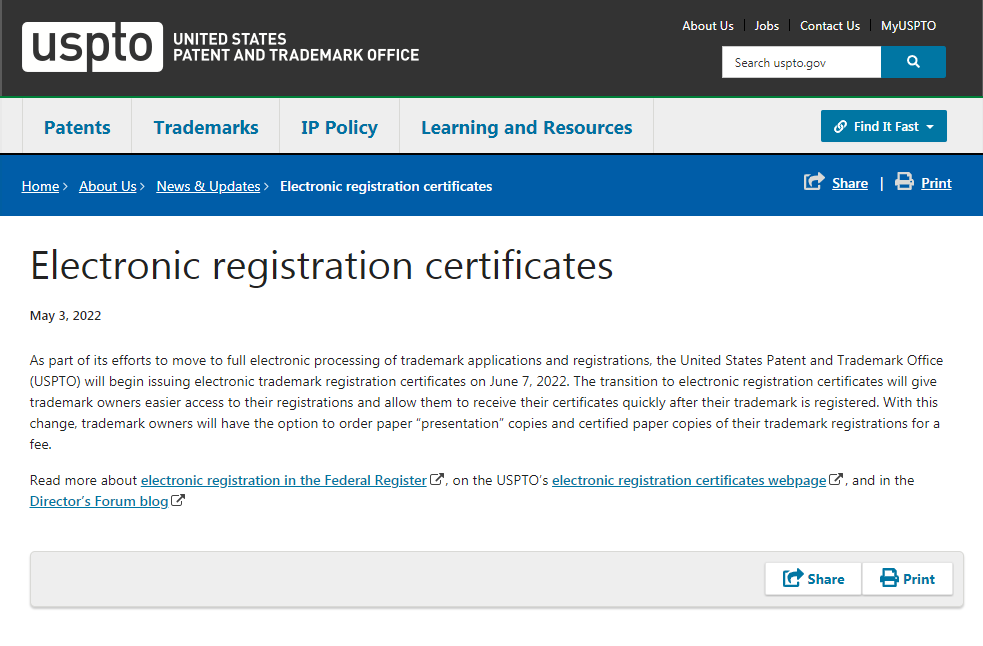Click the Print button at the page bottom
This screenshot has width=983, height=646.
point(907,579)
